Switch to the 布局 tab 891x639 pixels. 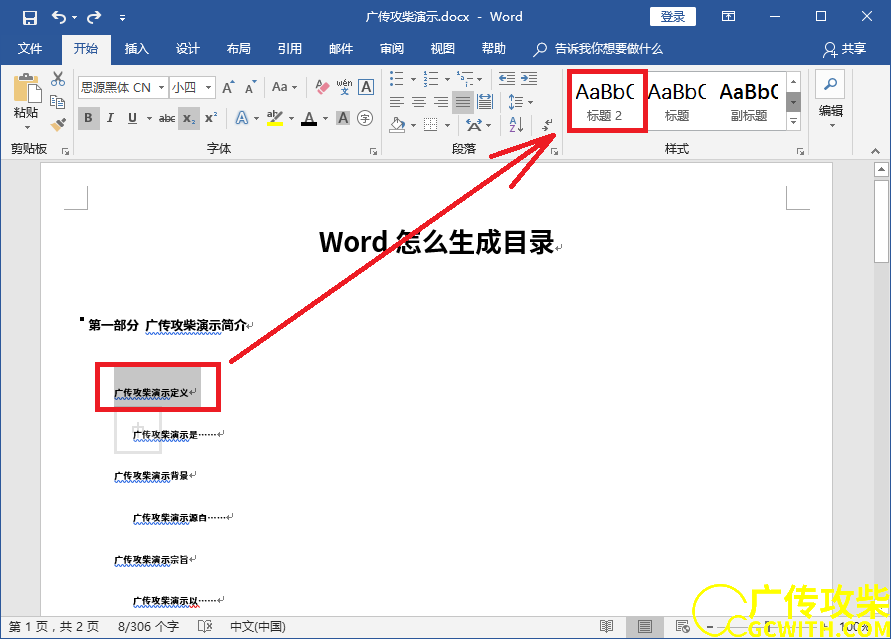(x=239, y=49)
